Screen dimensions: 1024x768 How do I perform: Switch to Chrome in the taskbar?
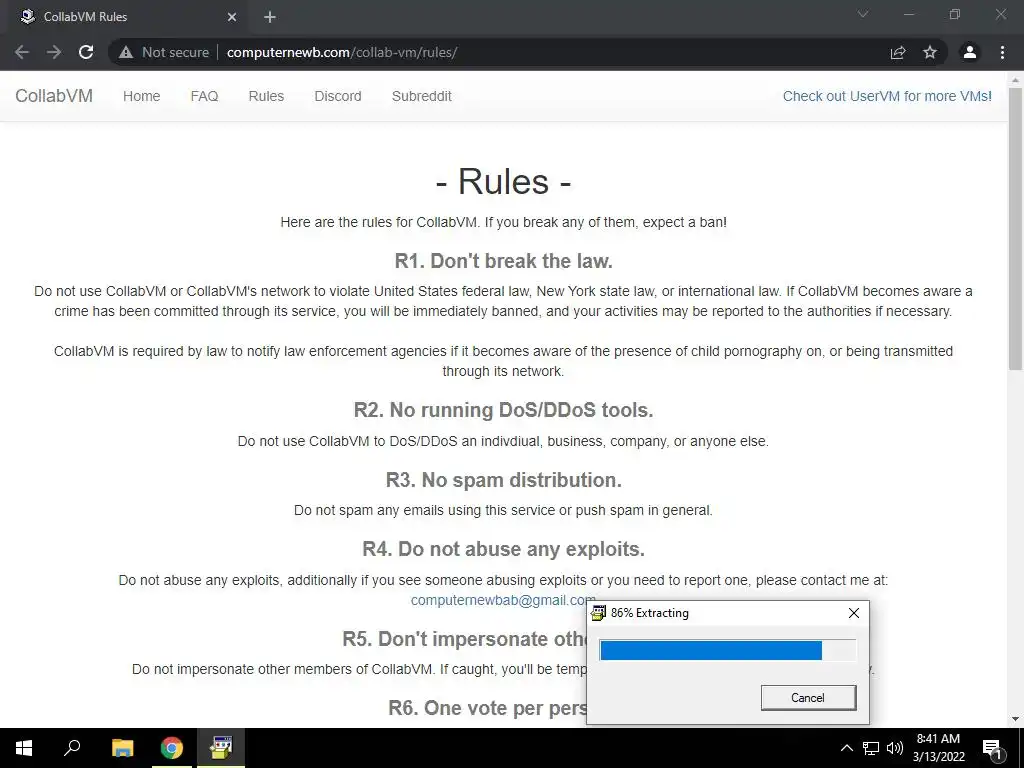[x=172, y=748]
